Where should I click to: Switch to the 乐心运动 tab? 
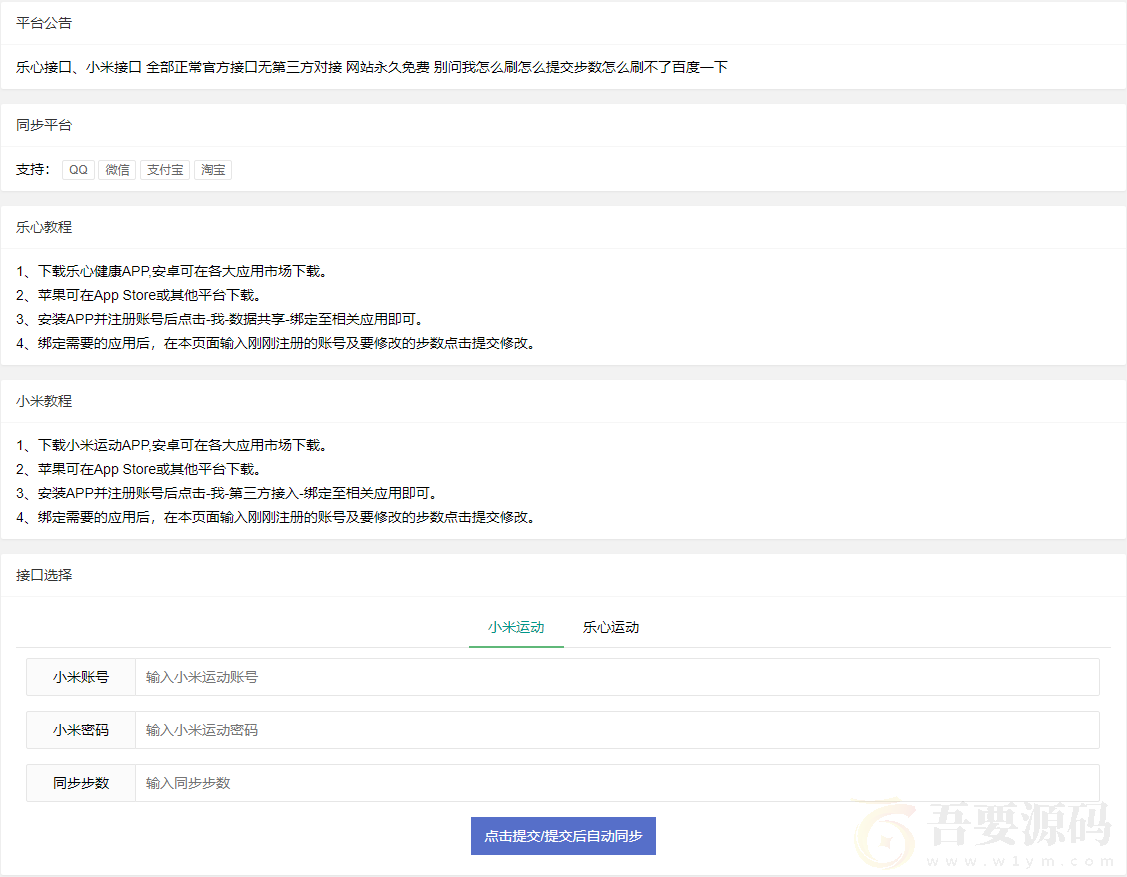pyautogui.click(x=610, y=628)
